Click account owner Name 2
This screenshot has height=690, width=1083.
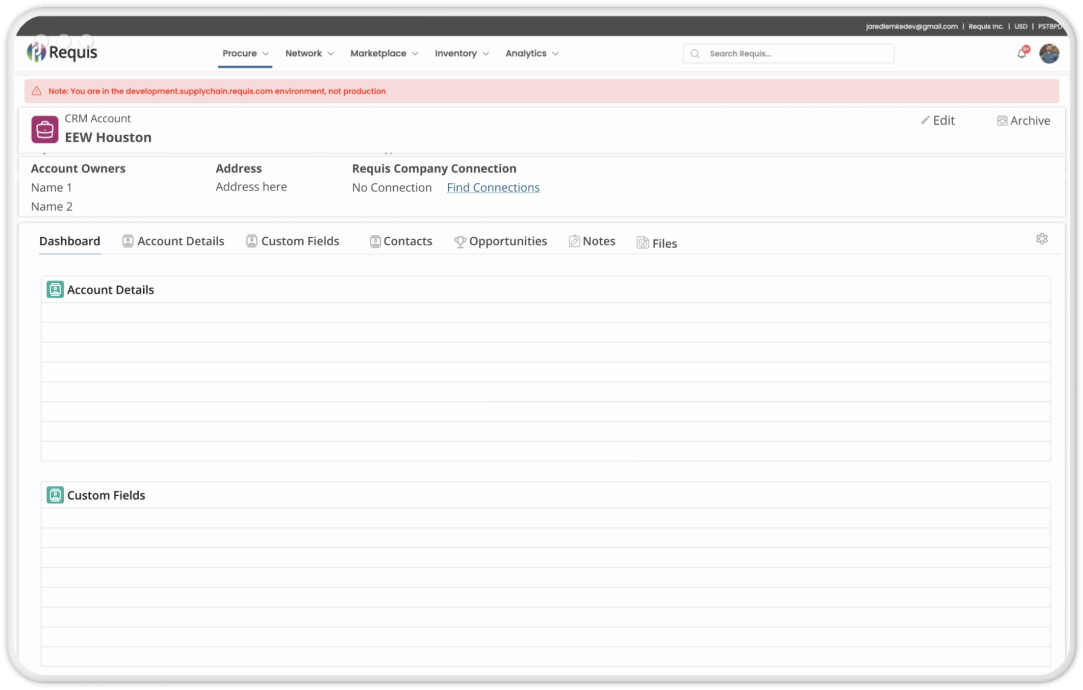click(x=52, y=207)
